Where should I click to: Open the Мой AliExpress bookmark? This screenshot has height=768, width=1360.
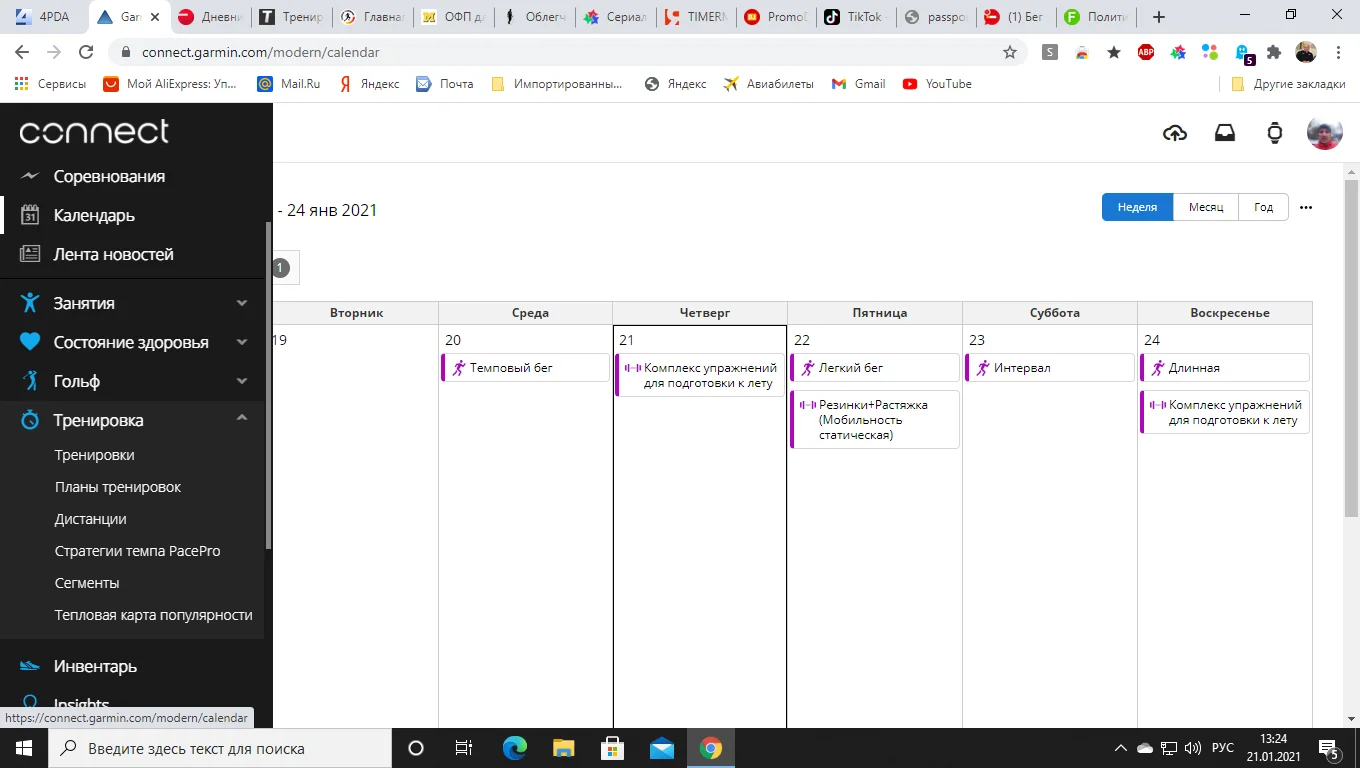click(171, 84)
